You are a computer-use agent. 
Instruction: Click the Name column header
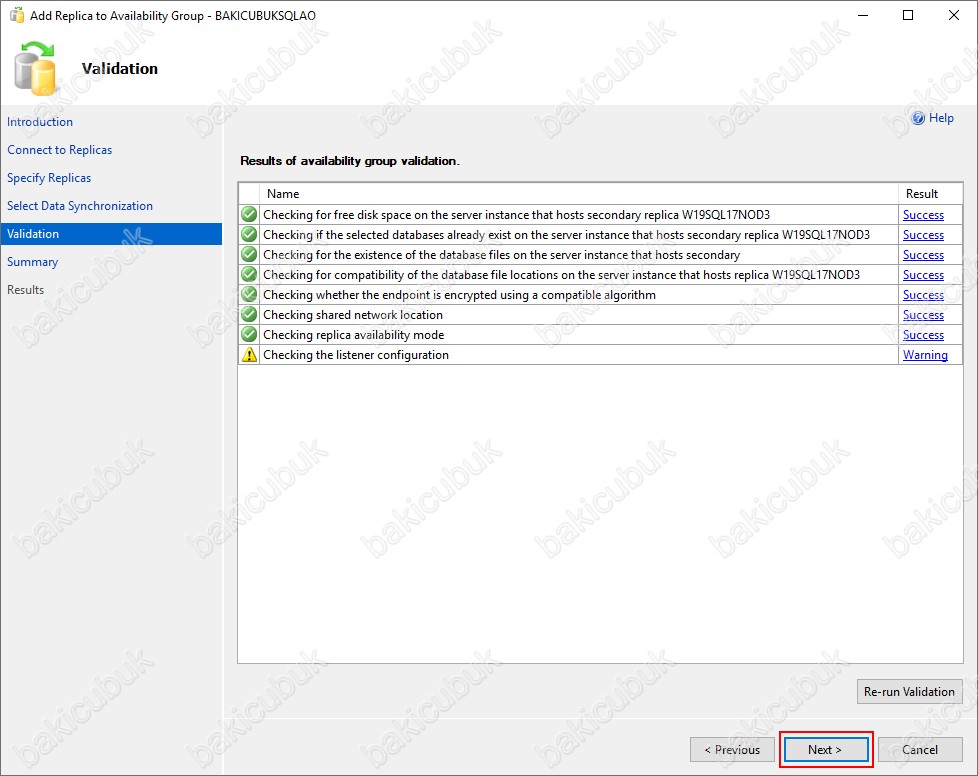[579, 194]
